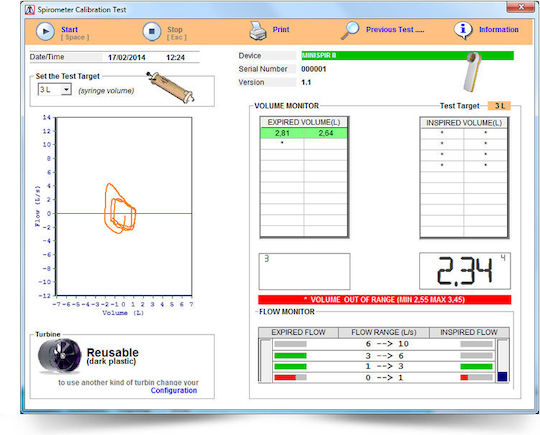
Task: Click EXPIRED VOLUME(L) table header
Action: point(304,123)
